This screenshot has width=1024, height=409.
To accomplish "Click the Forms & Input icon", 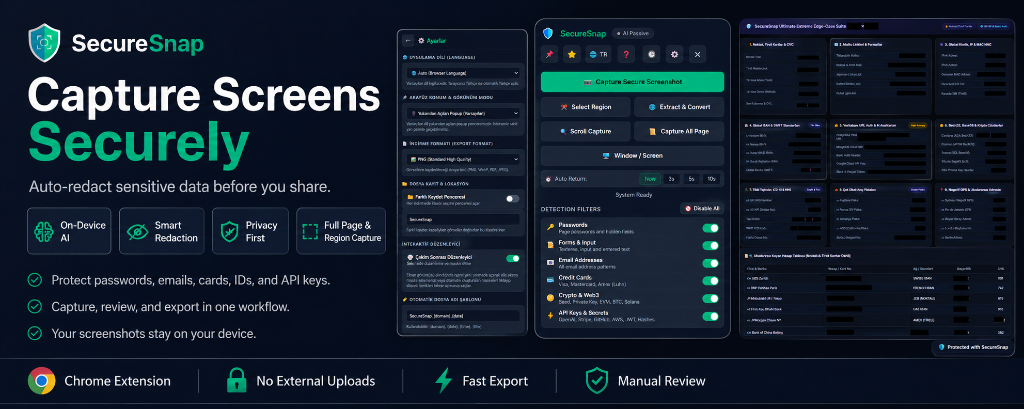I will [x=551, y=246].
